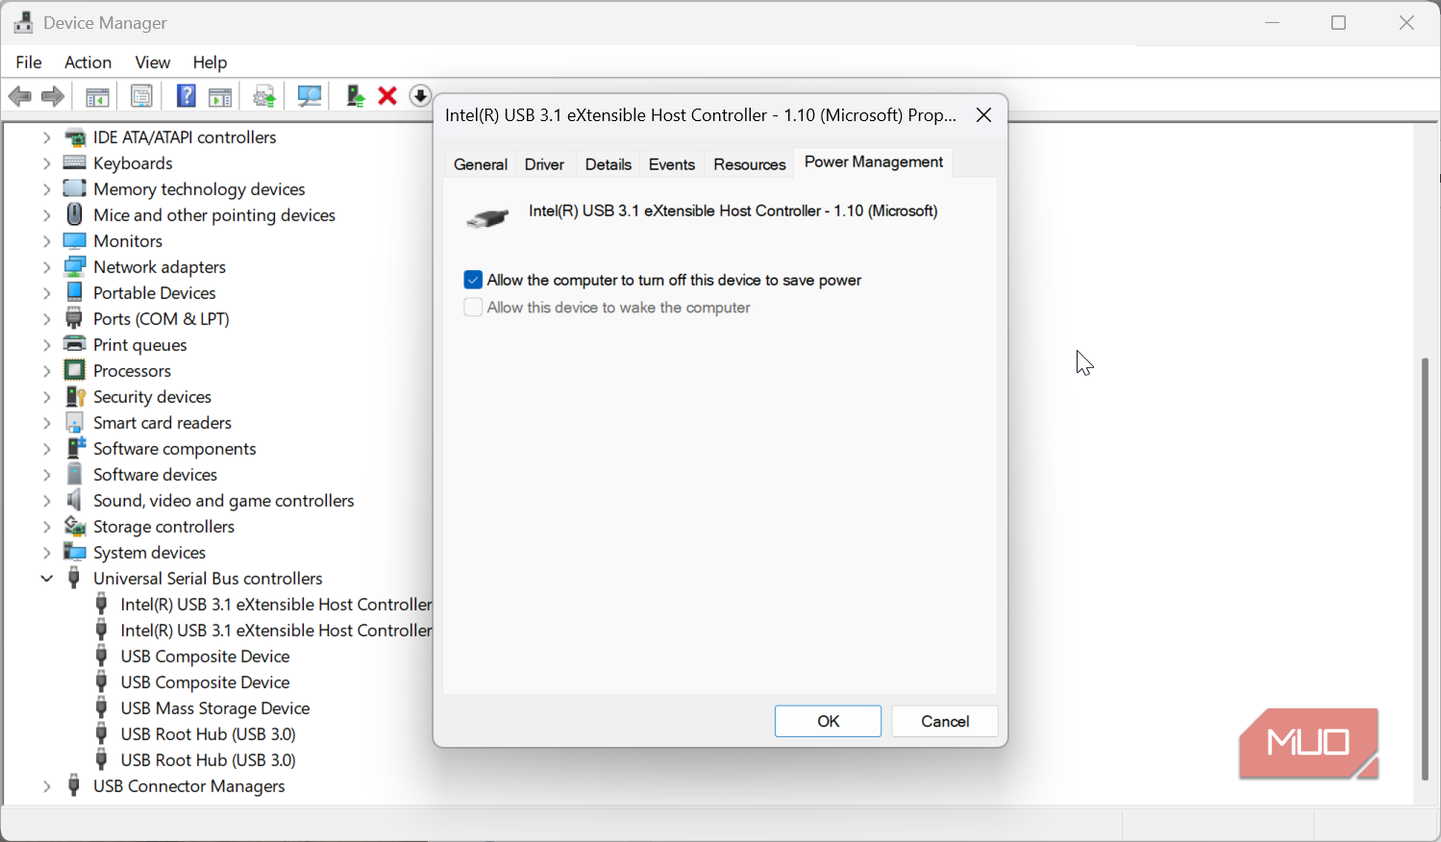Open the Action menu
The width and height of the screenshot is (1441, 842).
(88, 62)
